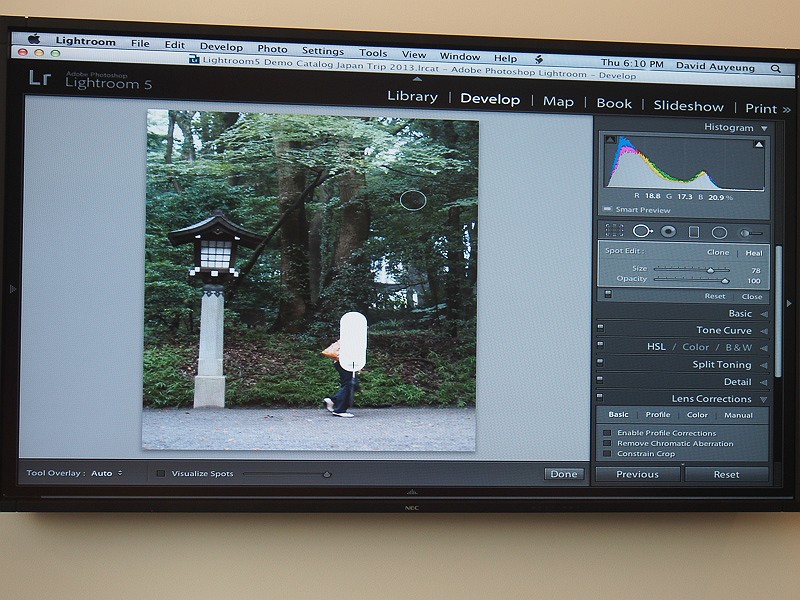Open the Develop menu
This screenshot has height=600, width=800.
point(221,46)
